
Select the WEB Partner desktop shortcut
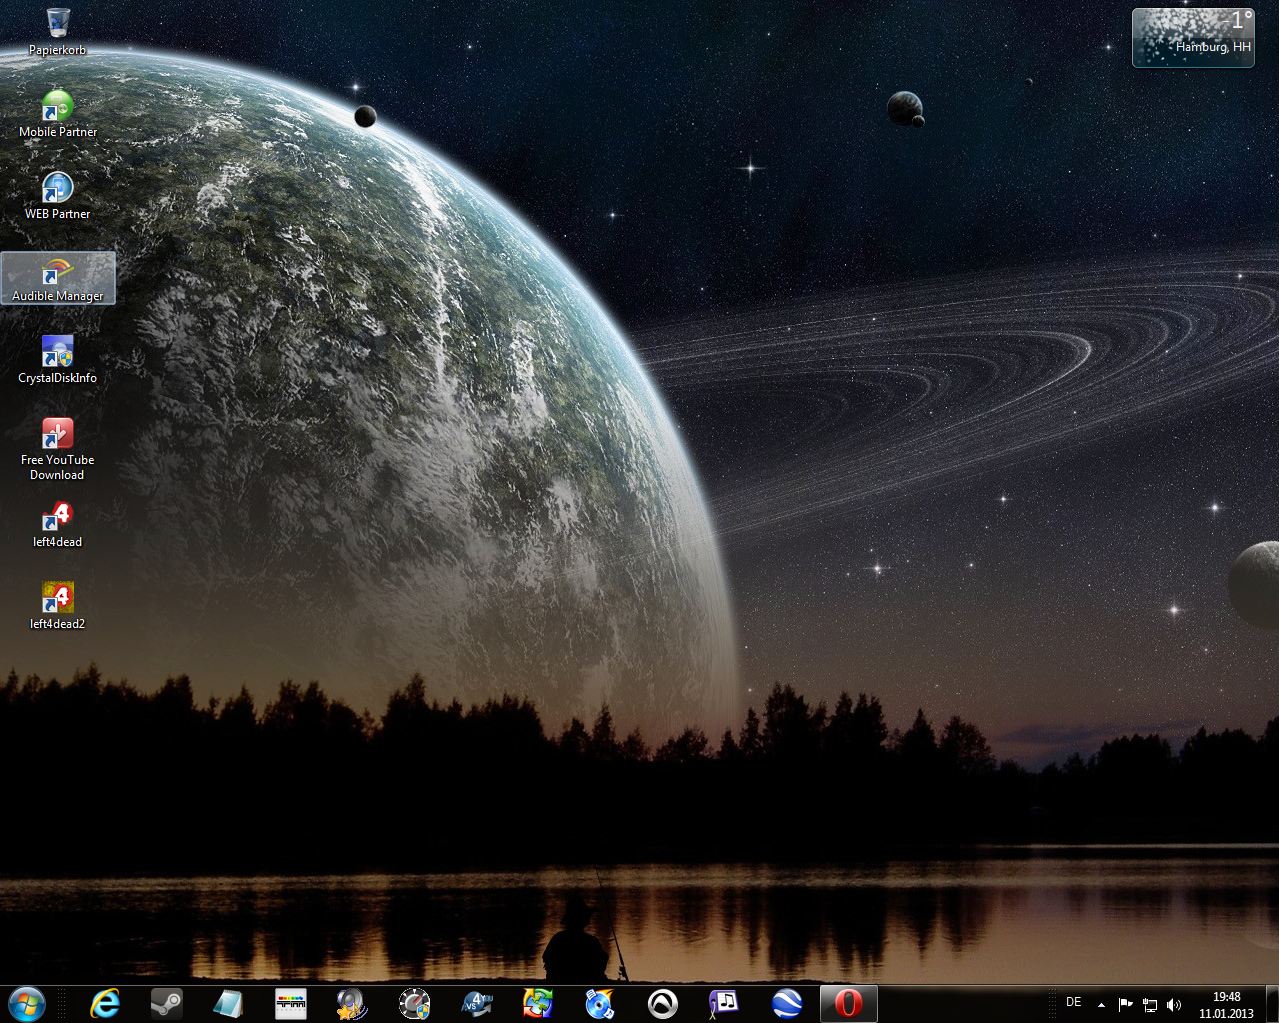58,196
